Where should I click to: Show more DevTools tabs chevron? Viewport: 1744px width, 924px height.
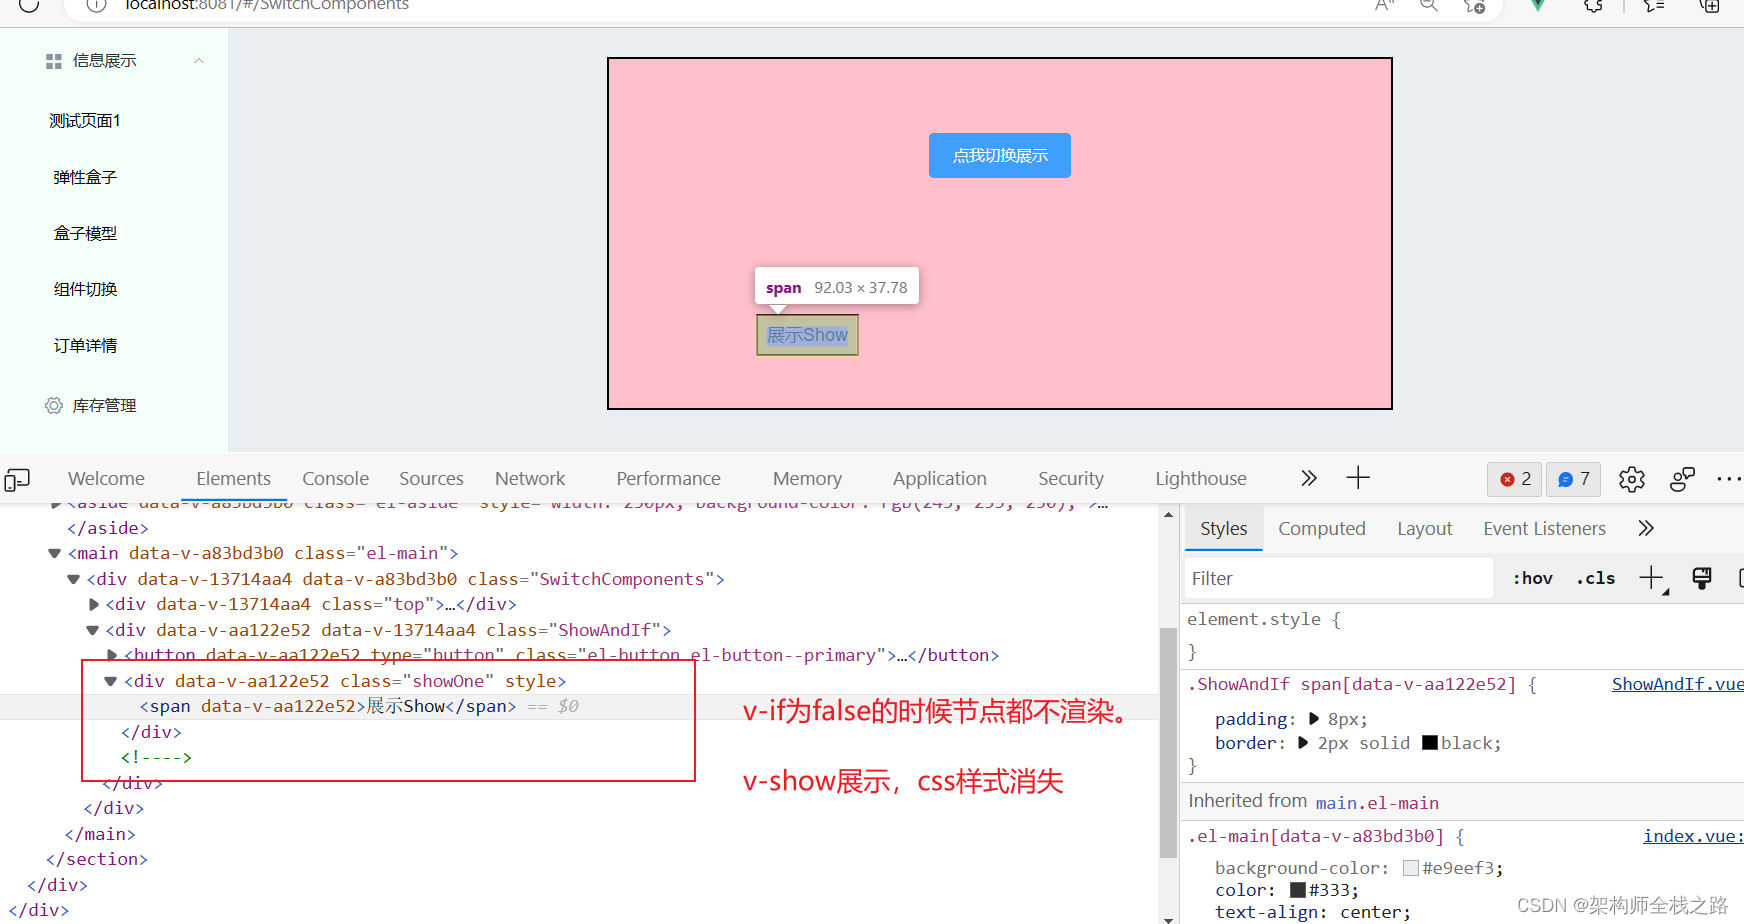click(x=1308, y=479)
